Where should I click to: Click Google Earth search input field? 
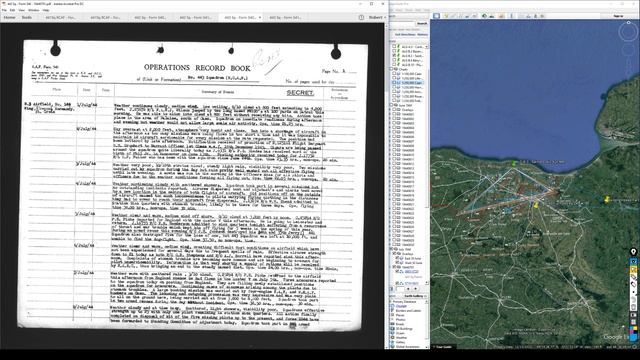[401, 24]
